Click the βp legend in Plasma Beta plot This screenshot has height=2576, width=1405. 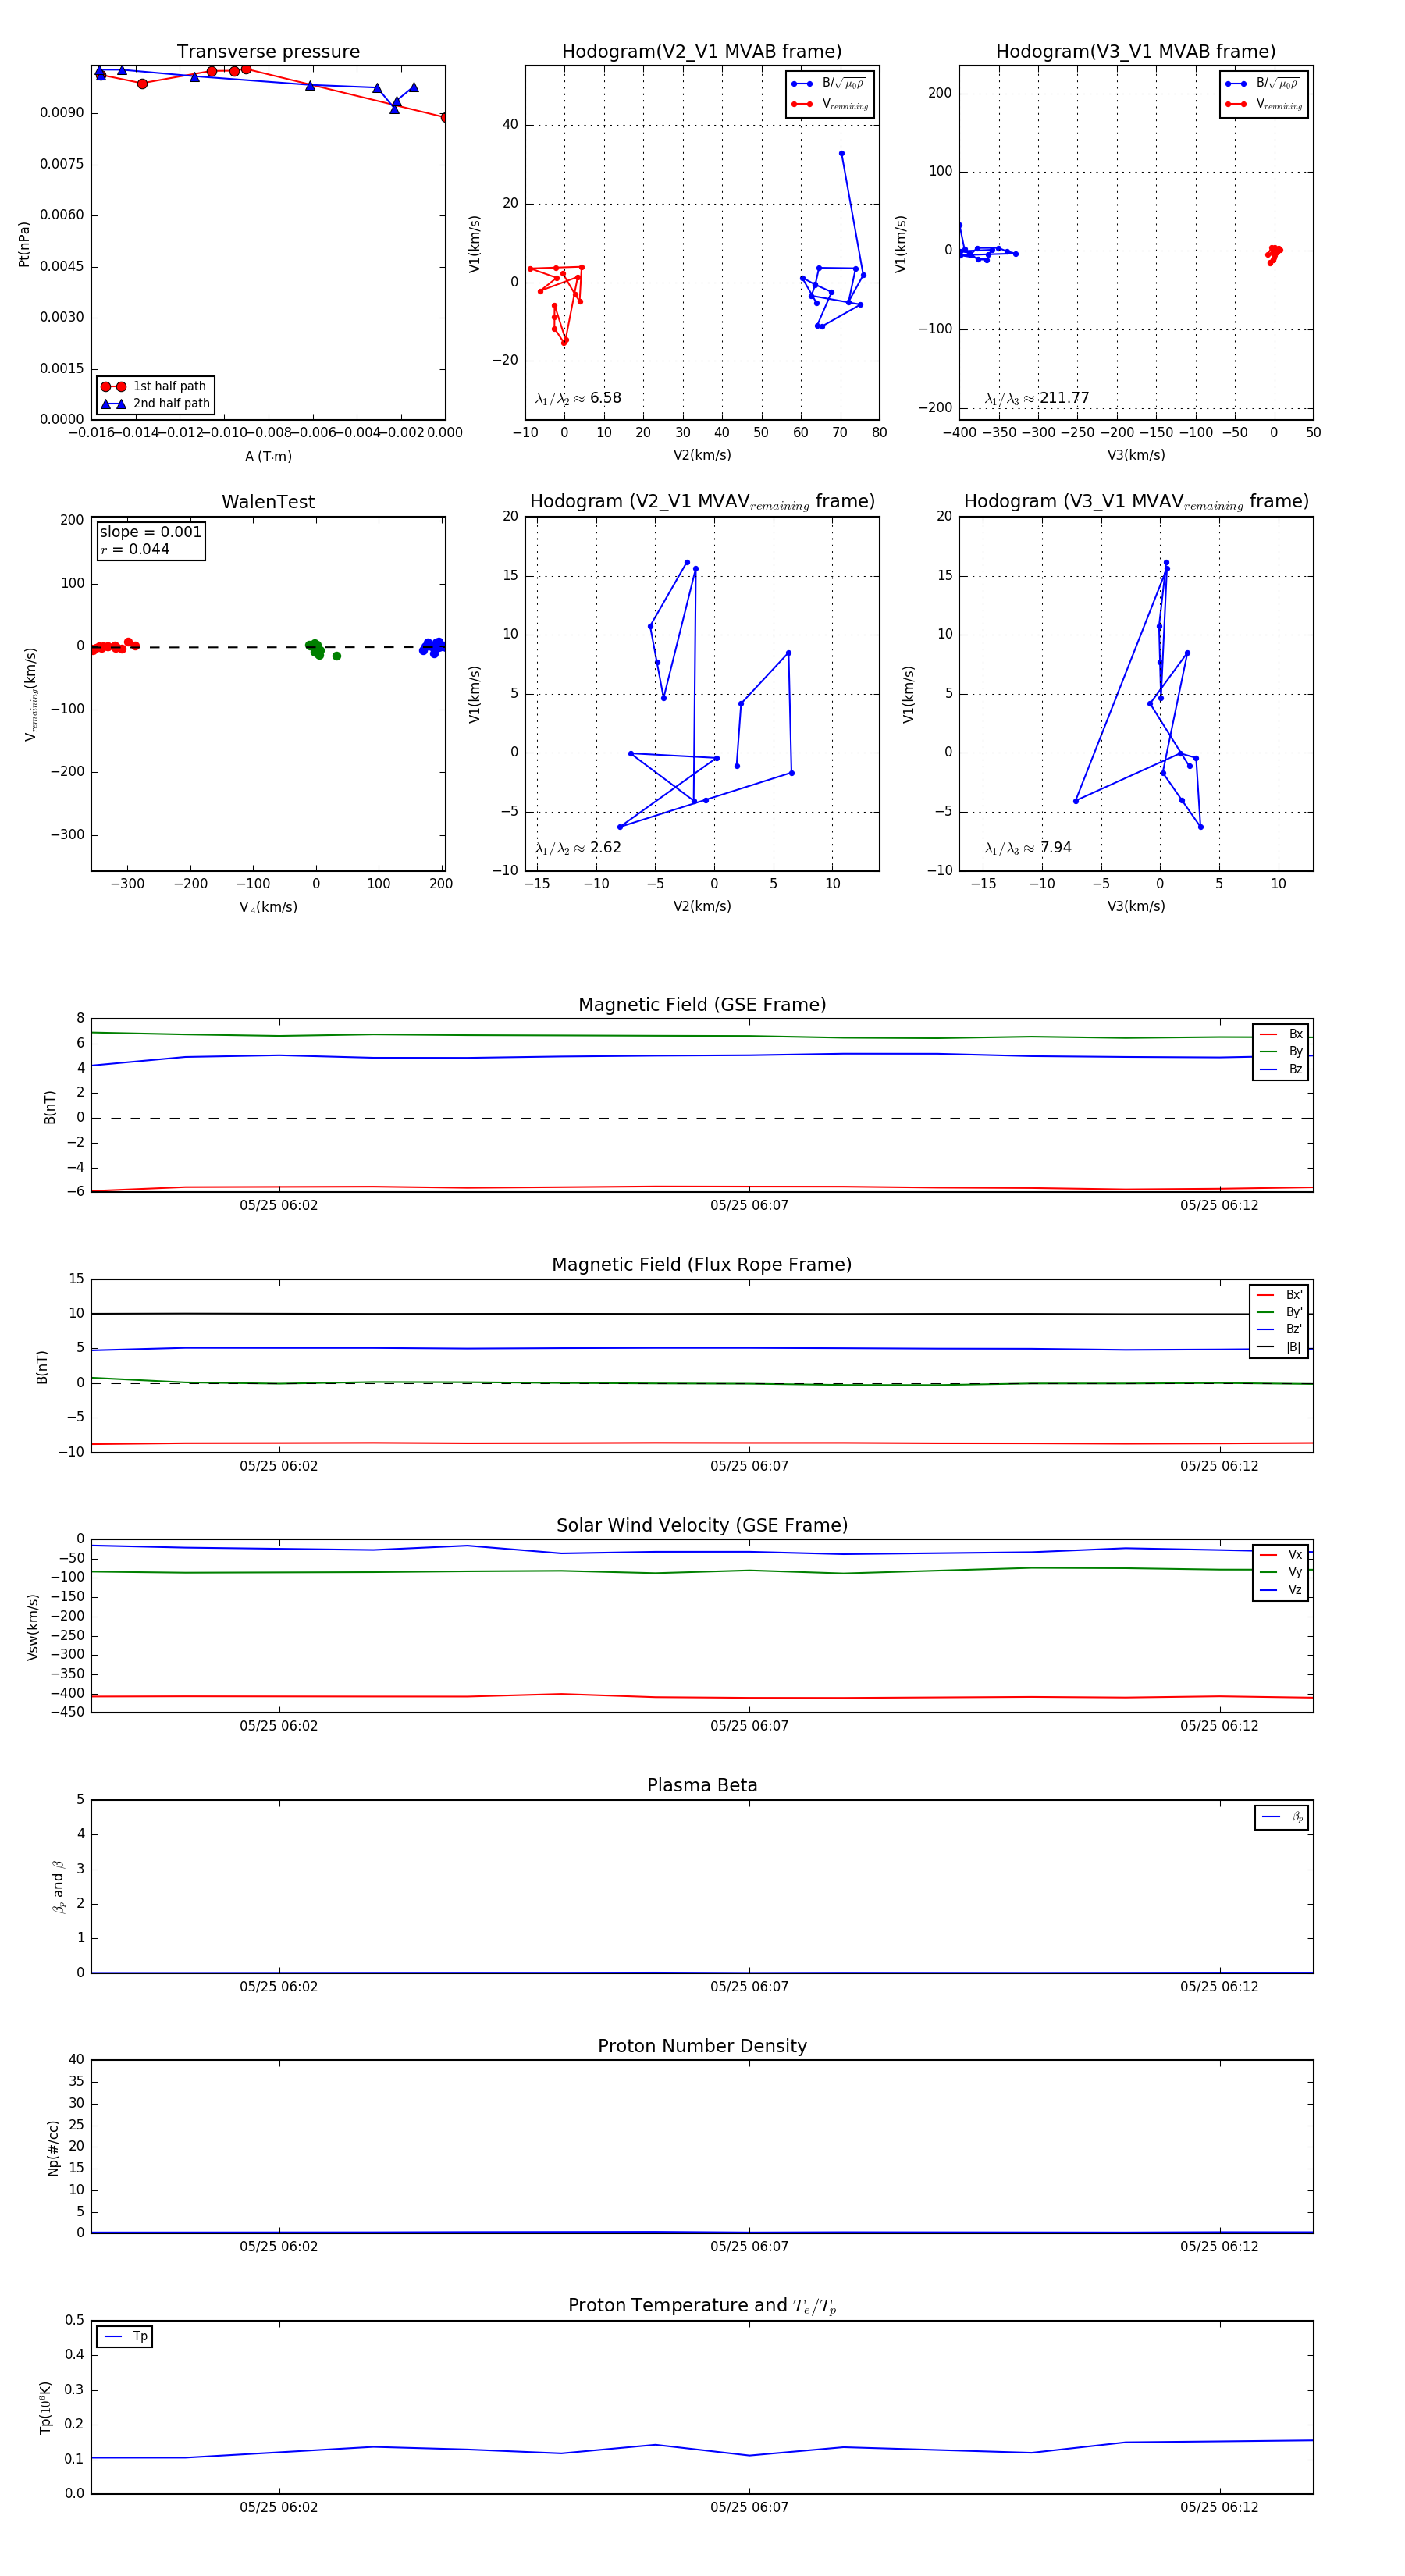(1282, 1817)
